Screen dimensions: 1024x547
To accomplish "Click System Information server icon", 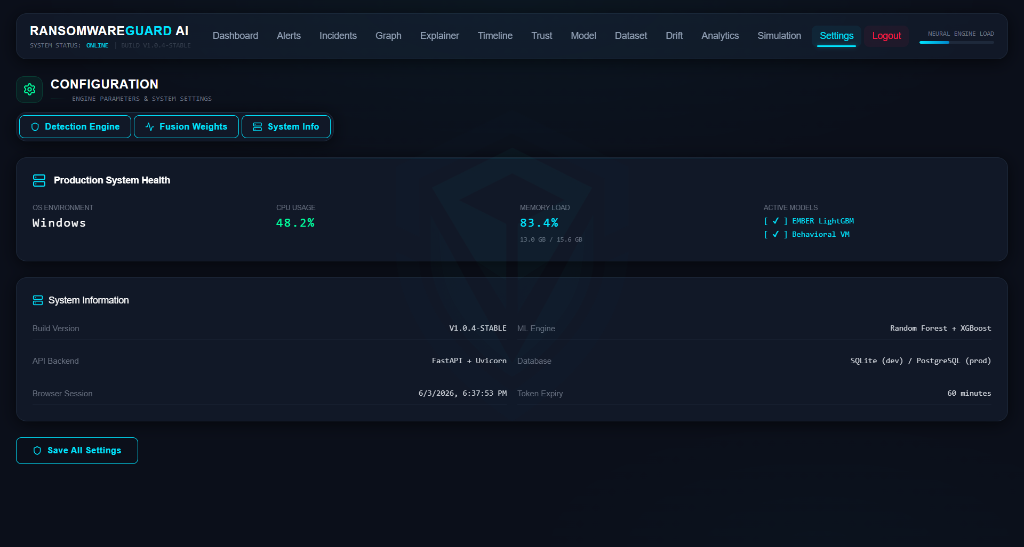I will tap(38, 300).
